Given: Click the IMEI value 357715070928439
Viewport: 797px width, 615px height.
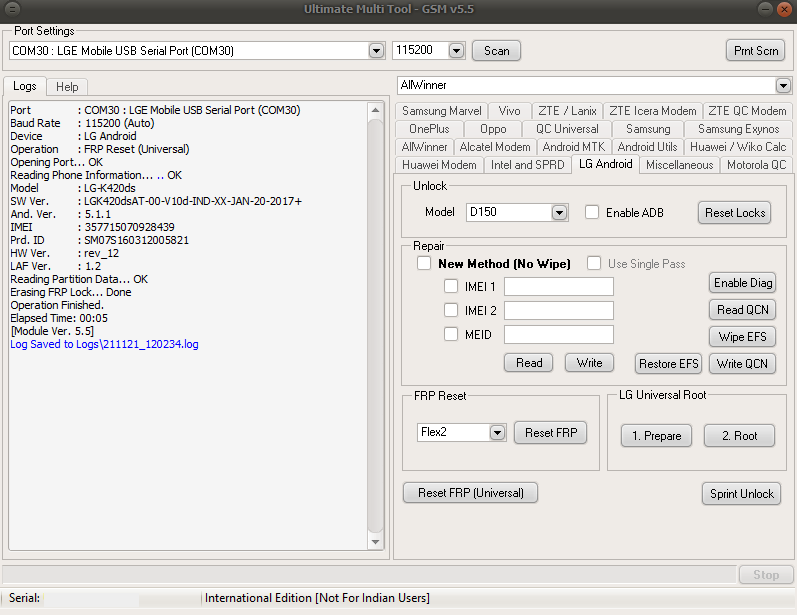Looking at the screenshot, I should coord(130,227).
